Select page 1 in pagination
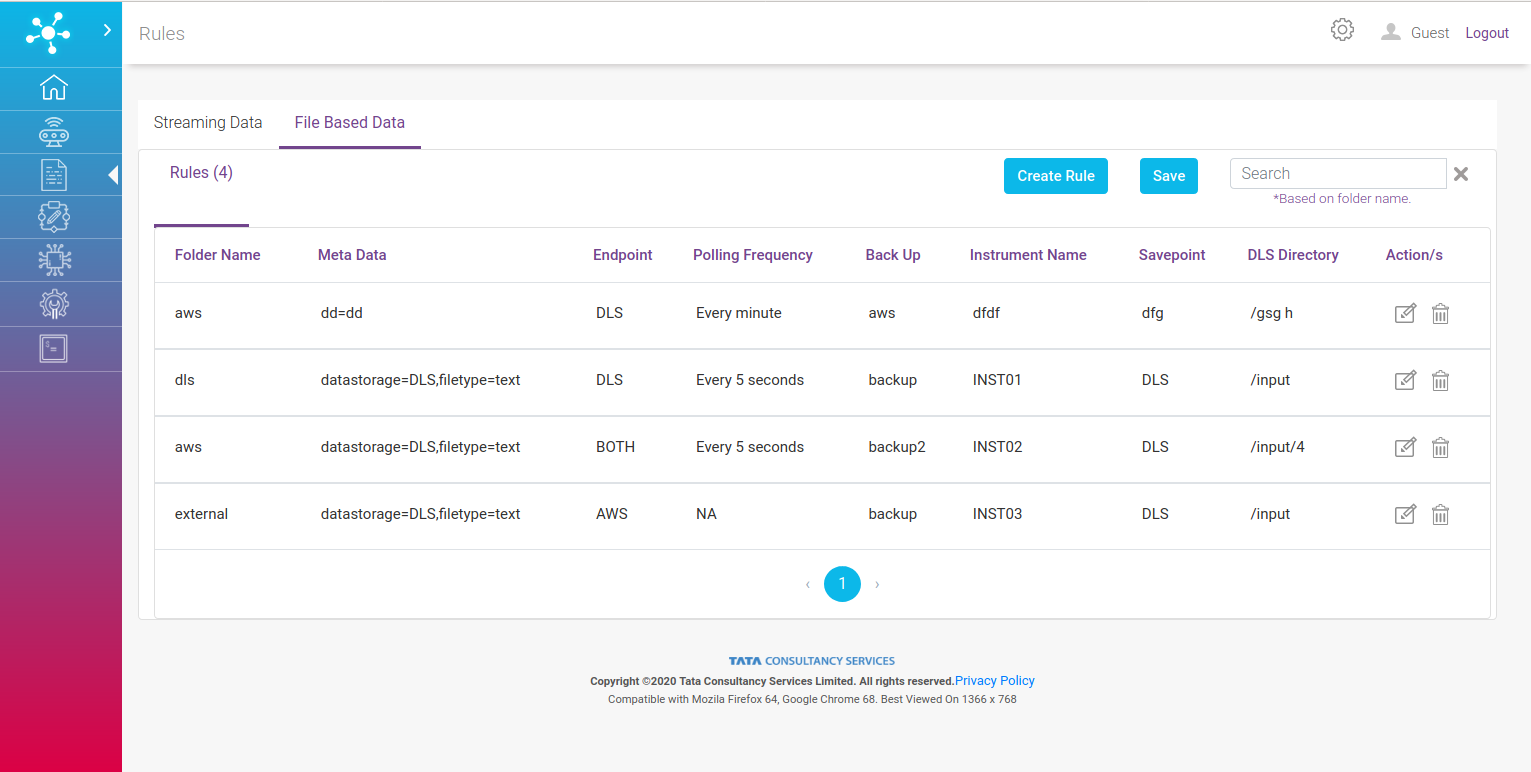The width and height of the screenshot is (1531, 772). [x=842, y=583]
